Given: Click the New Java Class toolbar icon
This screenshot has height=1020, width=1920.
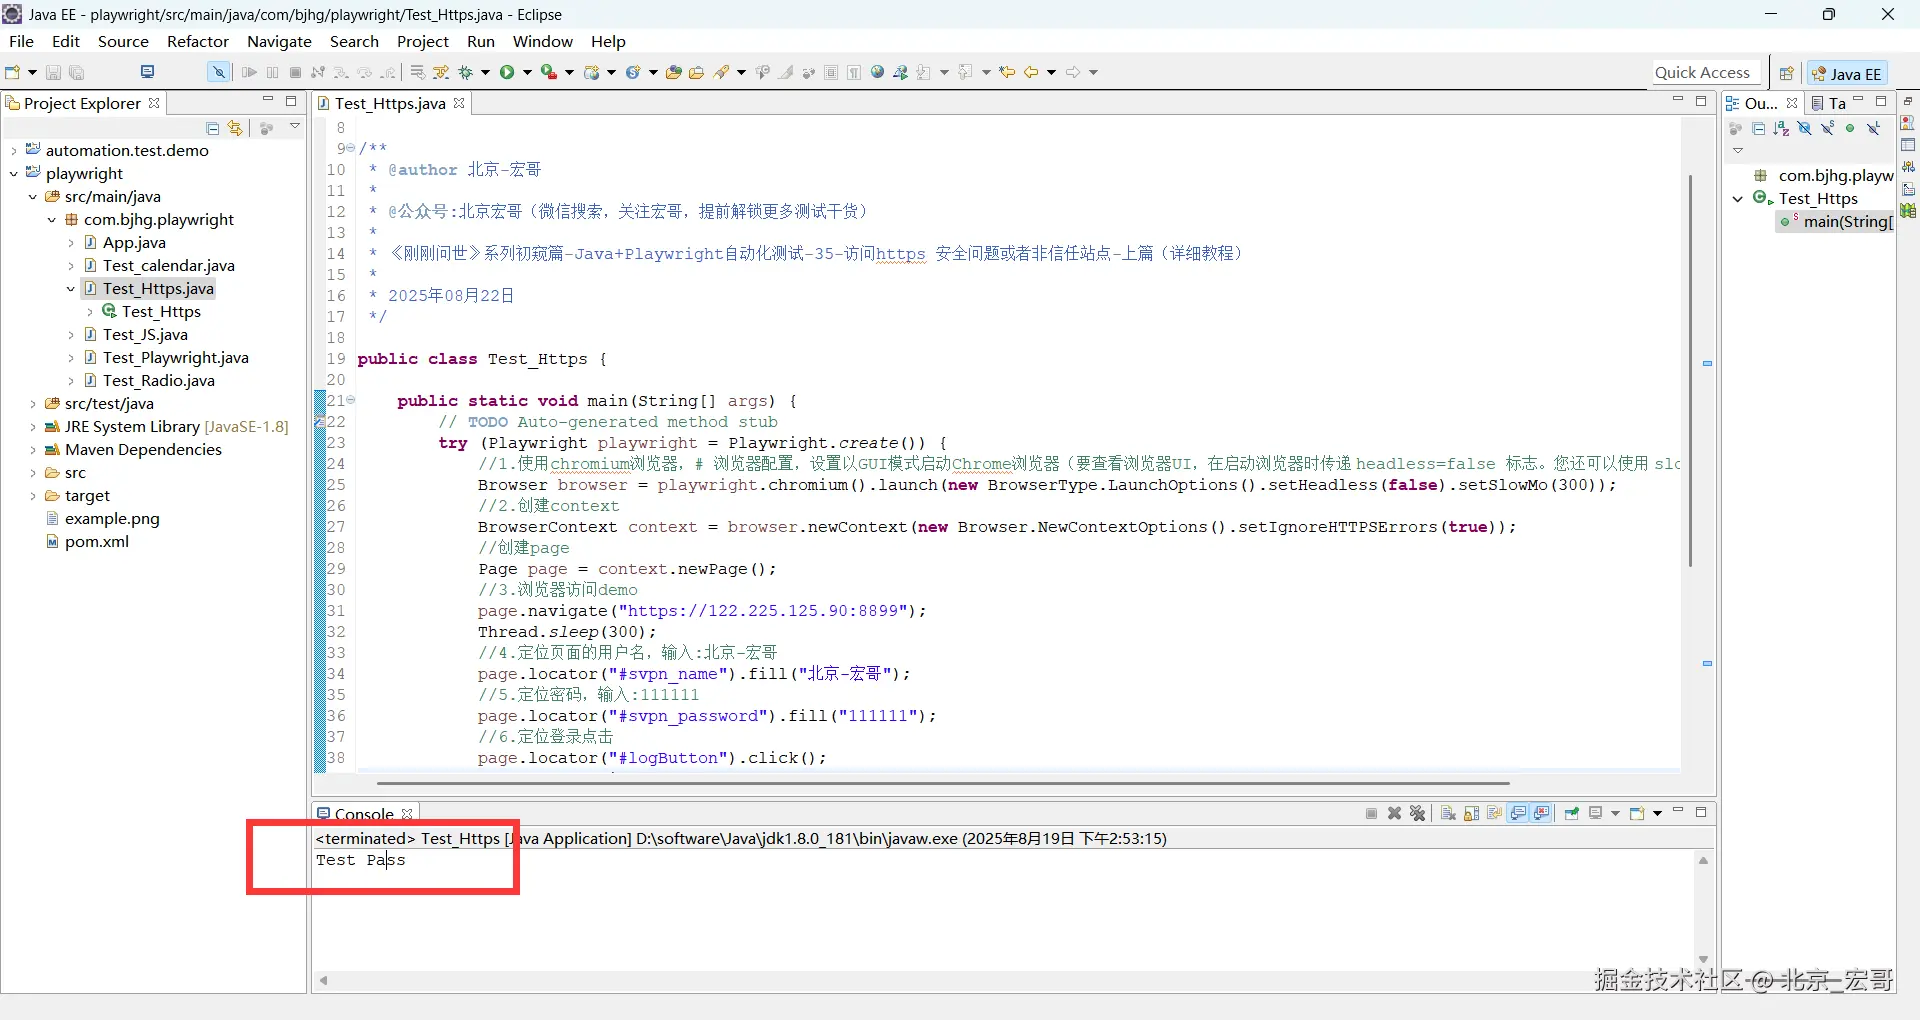Looking at the screenshot, I should tap(632, 72).
